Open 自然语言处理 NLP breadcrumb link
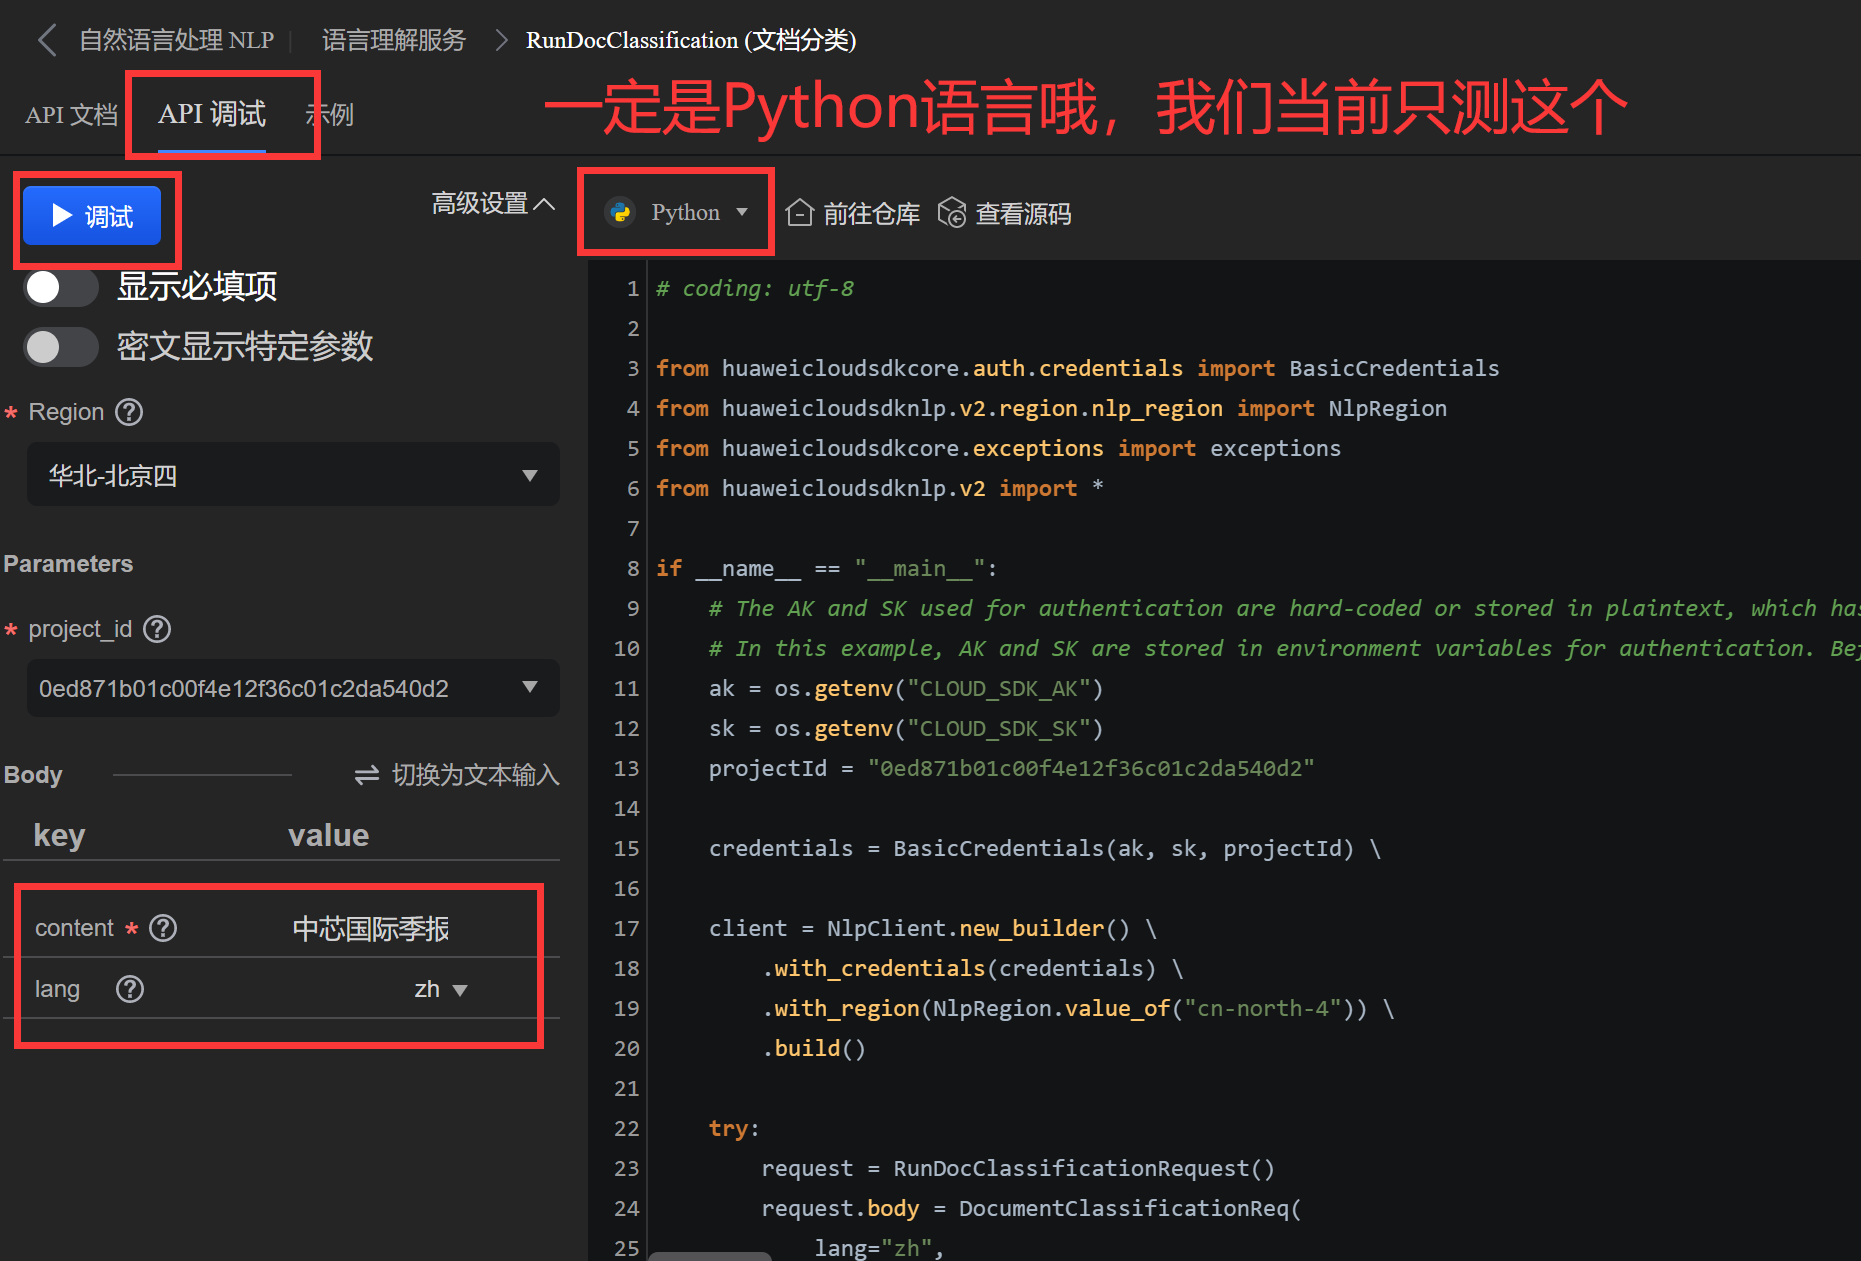Viewport: 1861px width, 1261px height. [x=176, y=40]
